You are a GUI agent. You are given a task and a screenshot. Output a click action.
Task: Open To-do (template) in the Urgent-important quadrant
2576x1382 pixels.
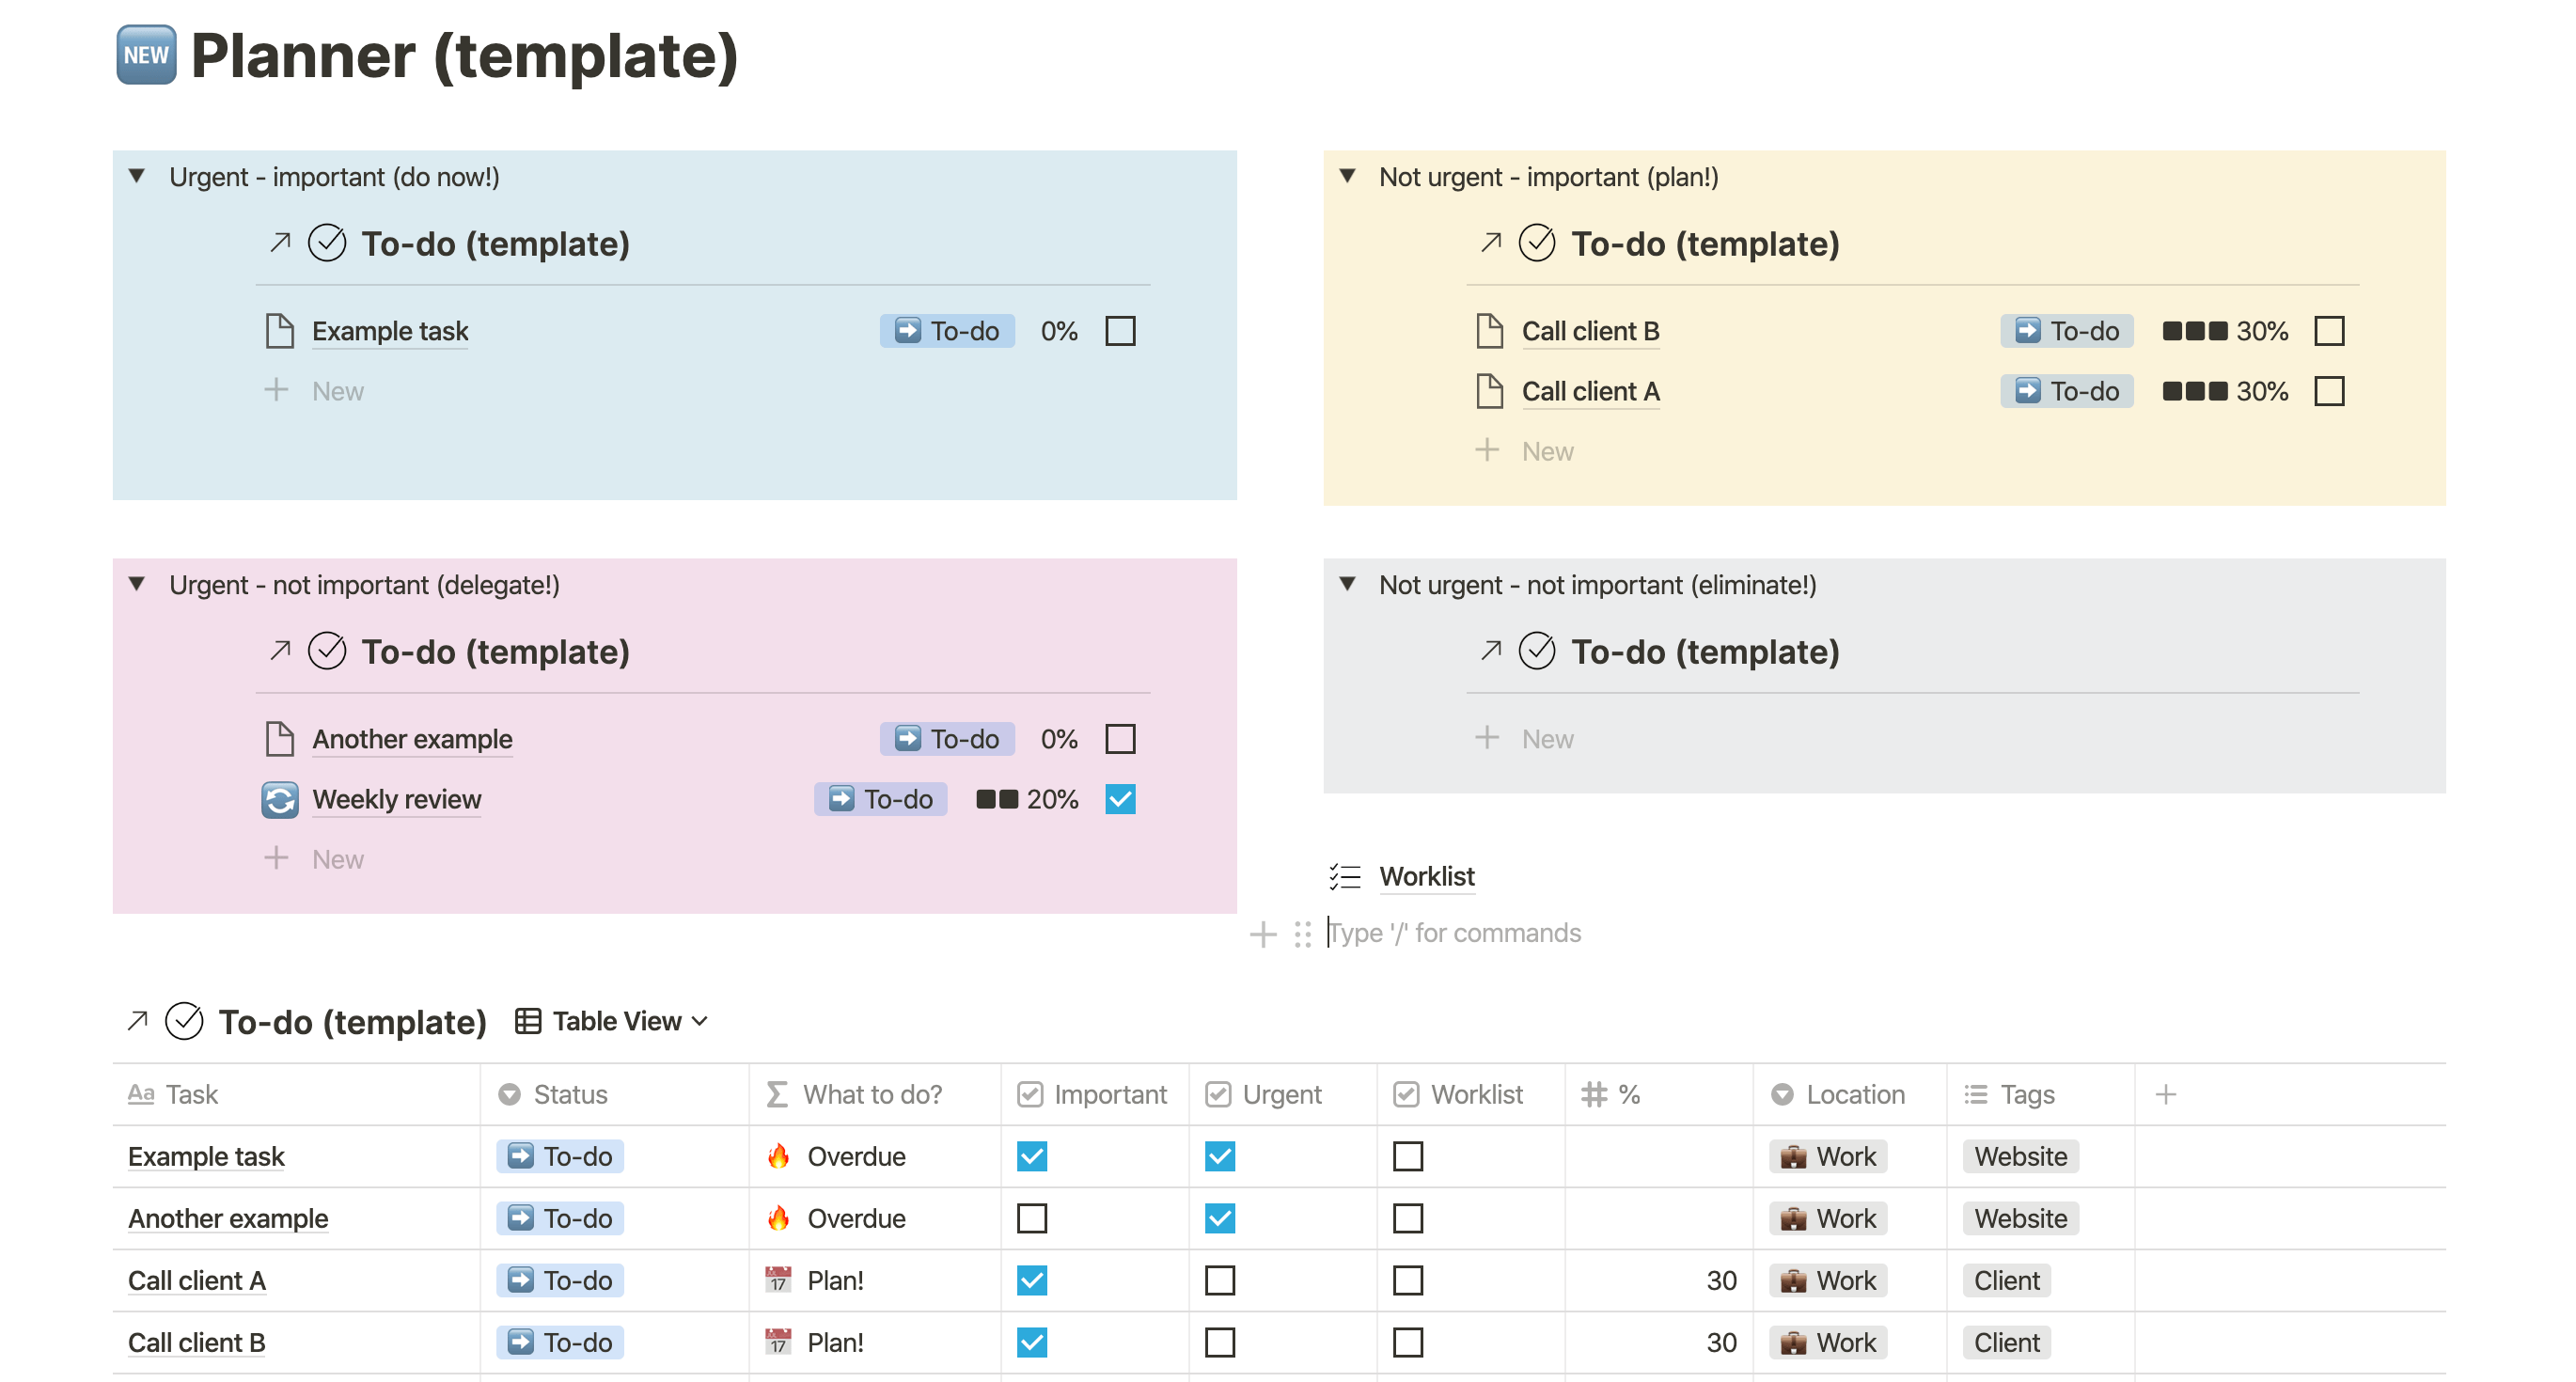coord(497,243)
